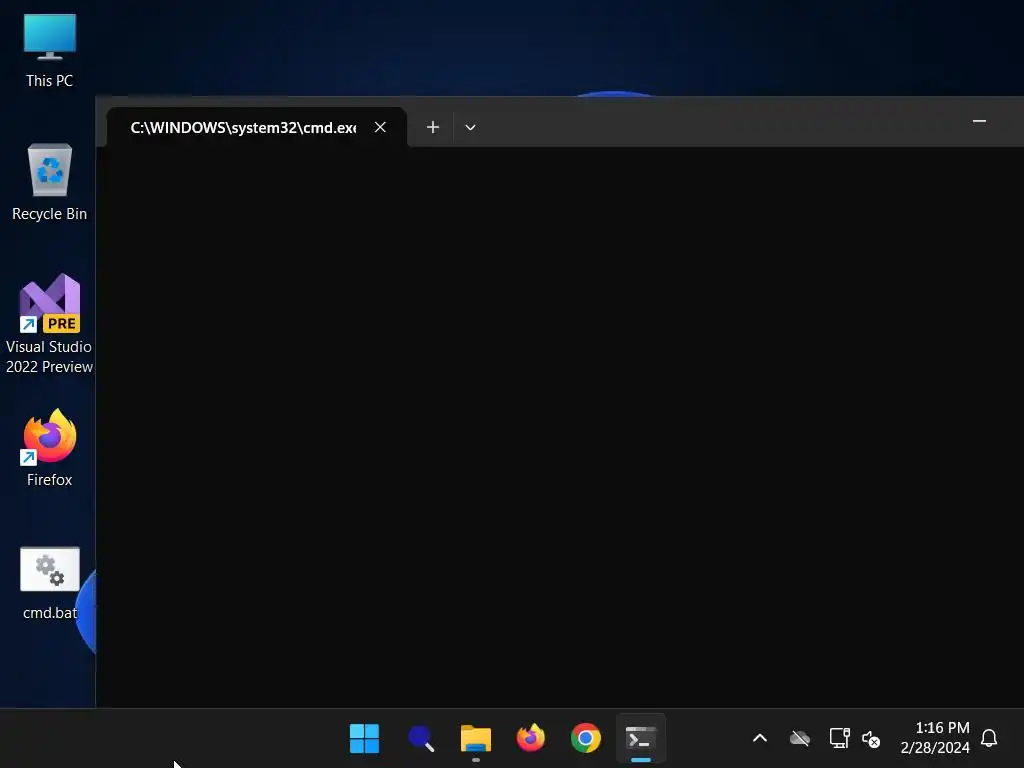Screen dimensions: 1024x768
Task: Select Visual Studio 2022 Preview shortcut
Action: tap(49, 324)
